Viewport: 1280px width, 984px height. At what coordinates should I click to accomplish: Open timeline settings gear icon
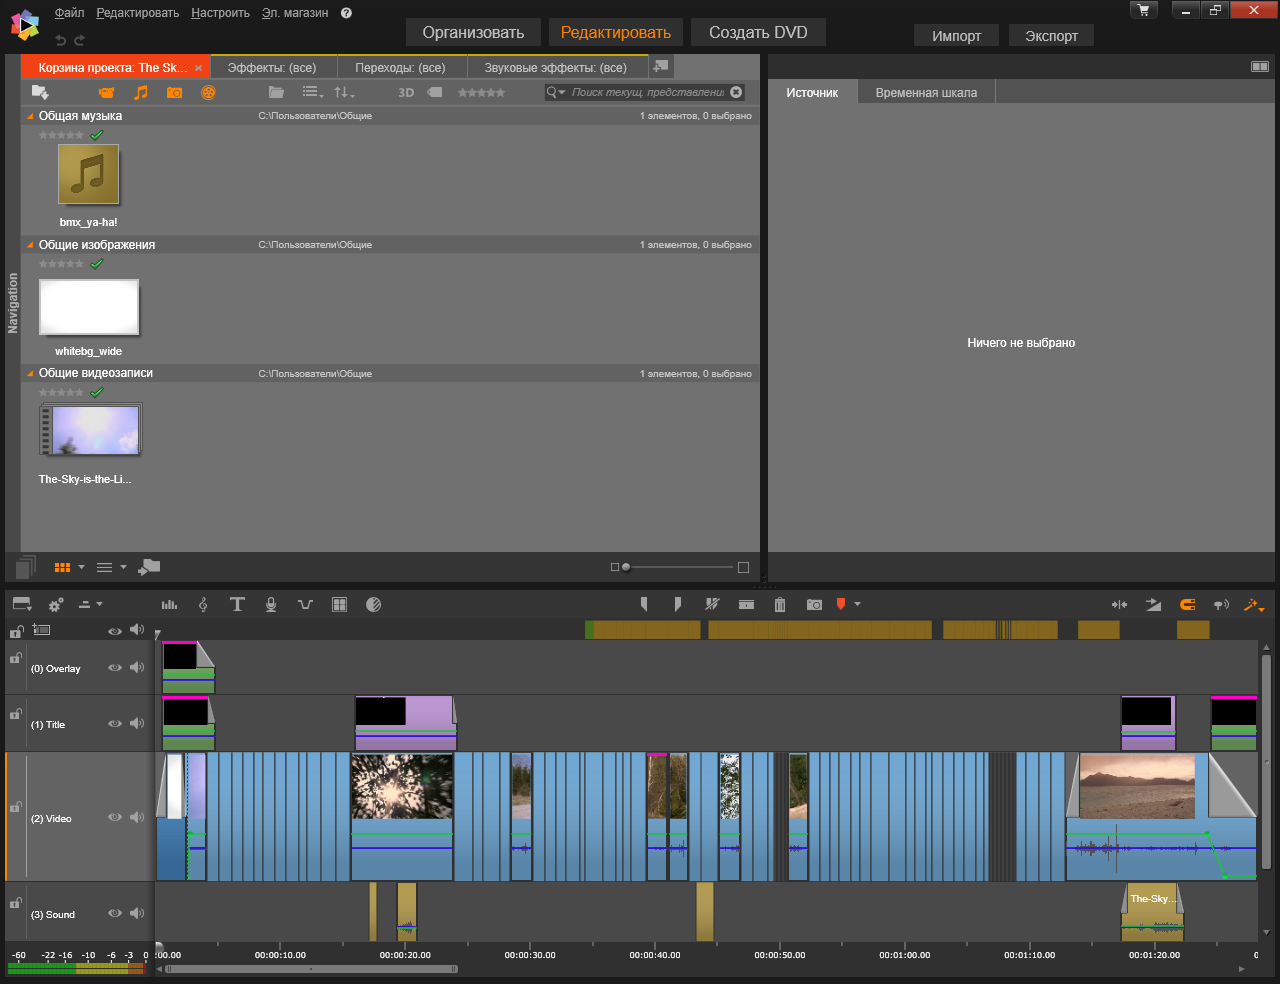click(x=56, y=604)
